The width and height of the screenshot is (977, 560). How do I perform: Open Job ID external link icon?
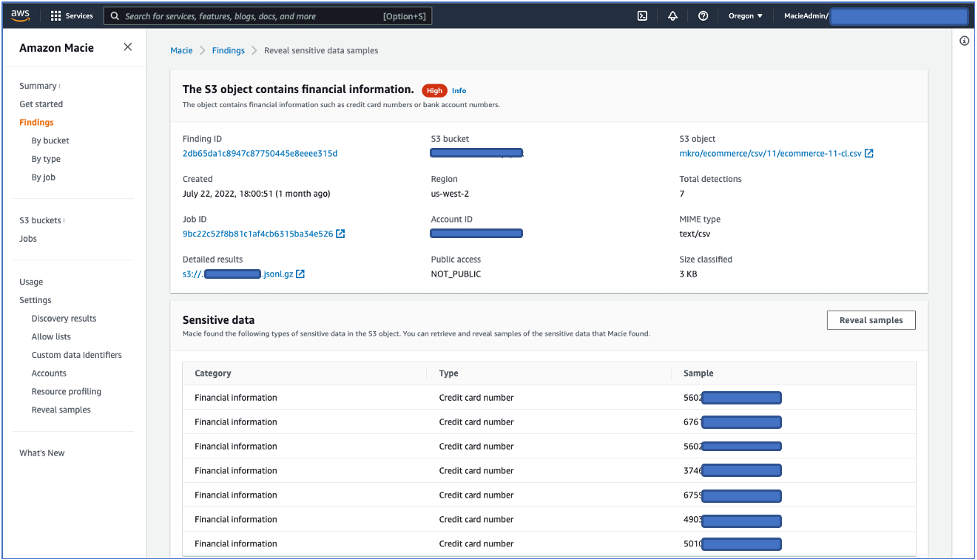(x=340, y=234)
